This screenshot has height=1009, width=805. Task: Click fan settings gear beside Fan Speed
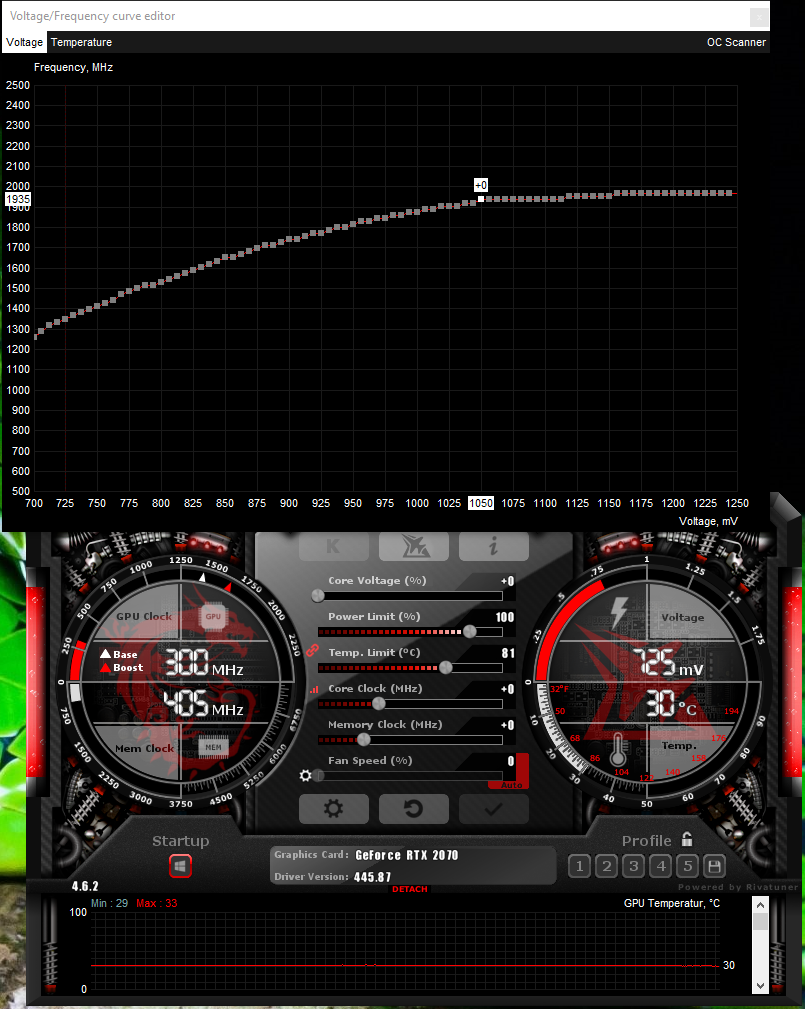(x=306, y=775)
